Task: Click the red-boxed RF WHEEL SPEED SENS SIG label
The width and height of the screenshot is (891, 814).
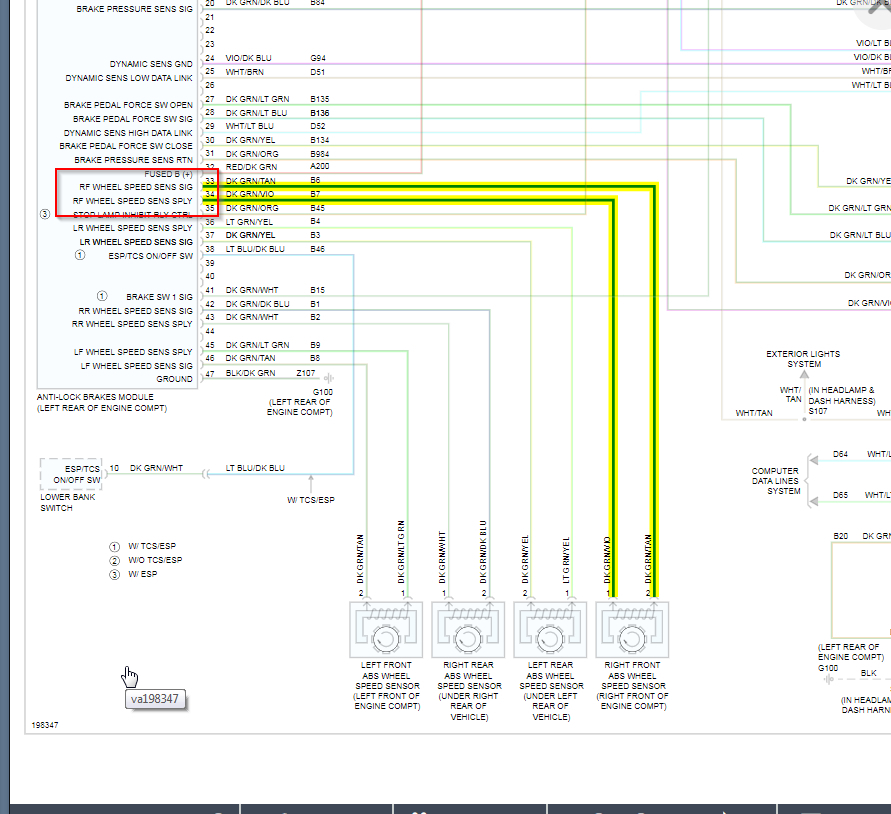Action: point(136,187)
